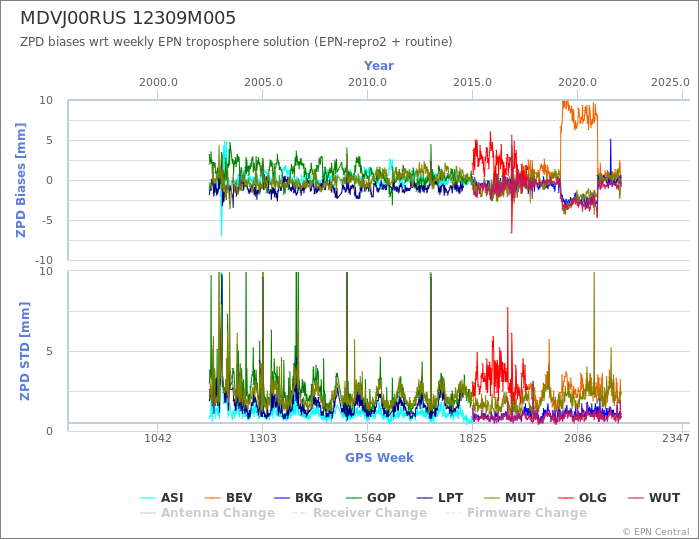Viewport: 700px width, 540px height.
Task: Hide the MUT series via legend
Action: pyautogui.click(x=509, y=498)
